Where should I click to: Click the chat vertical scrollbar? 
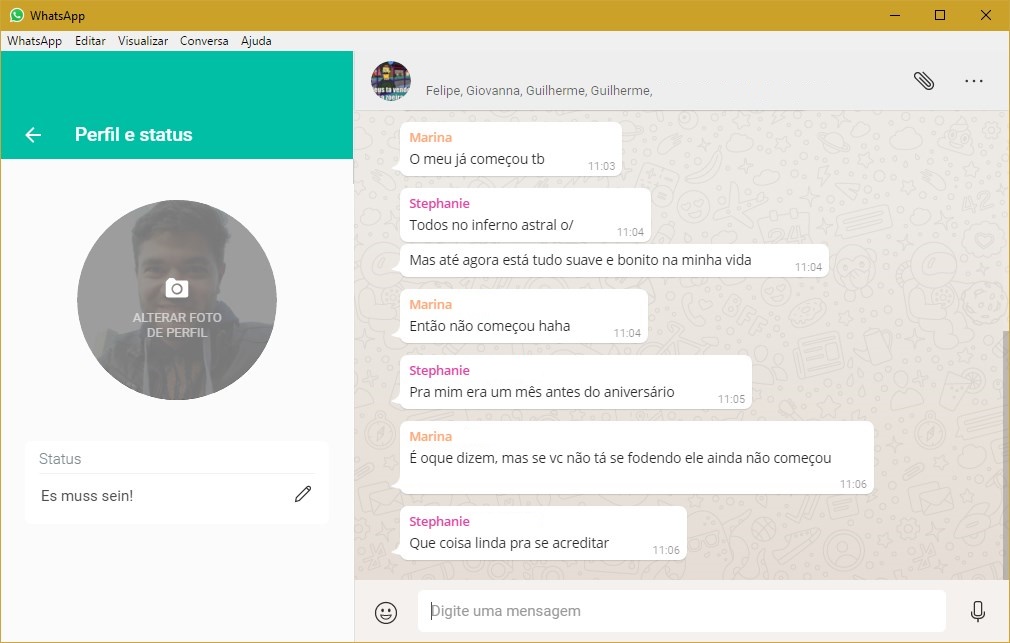coord(1006,454)
